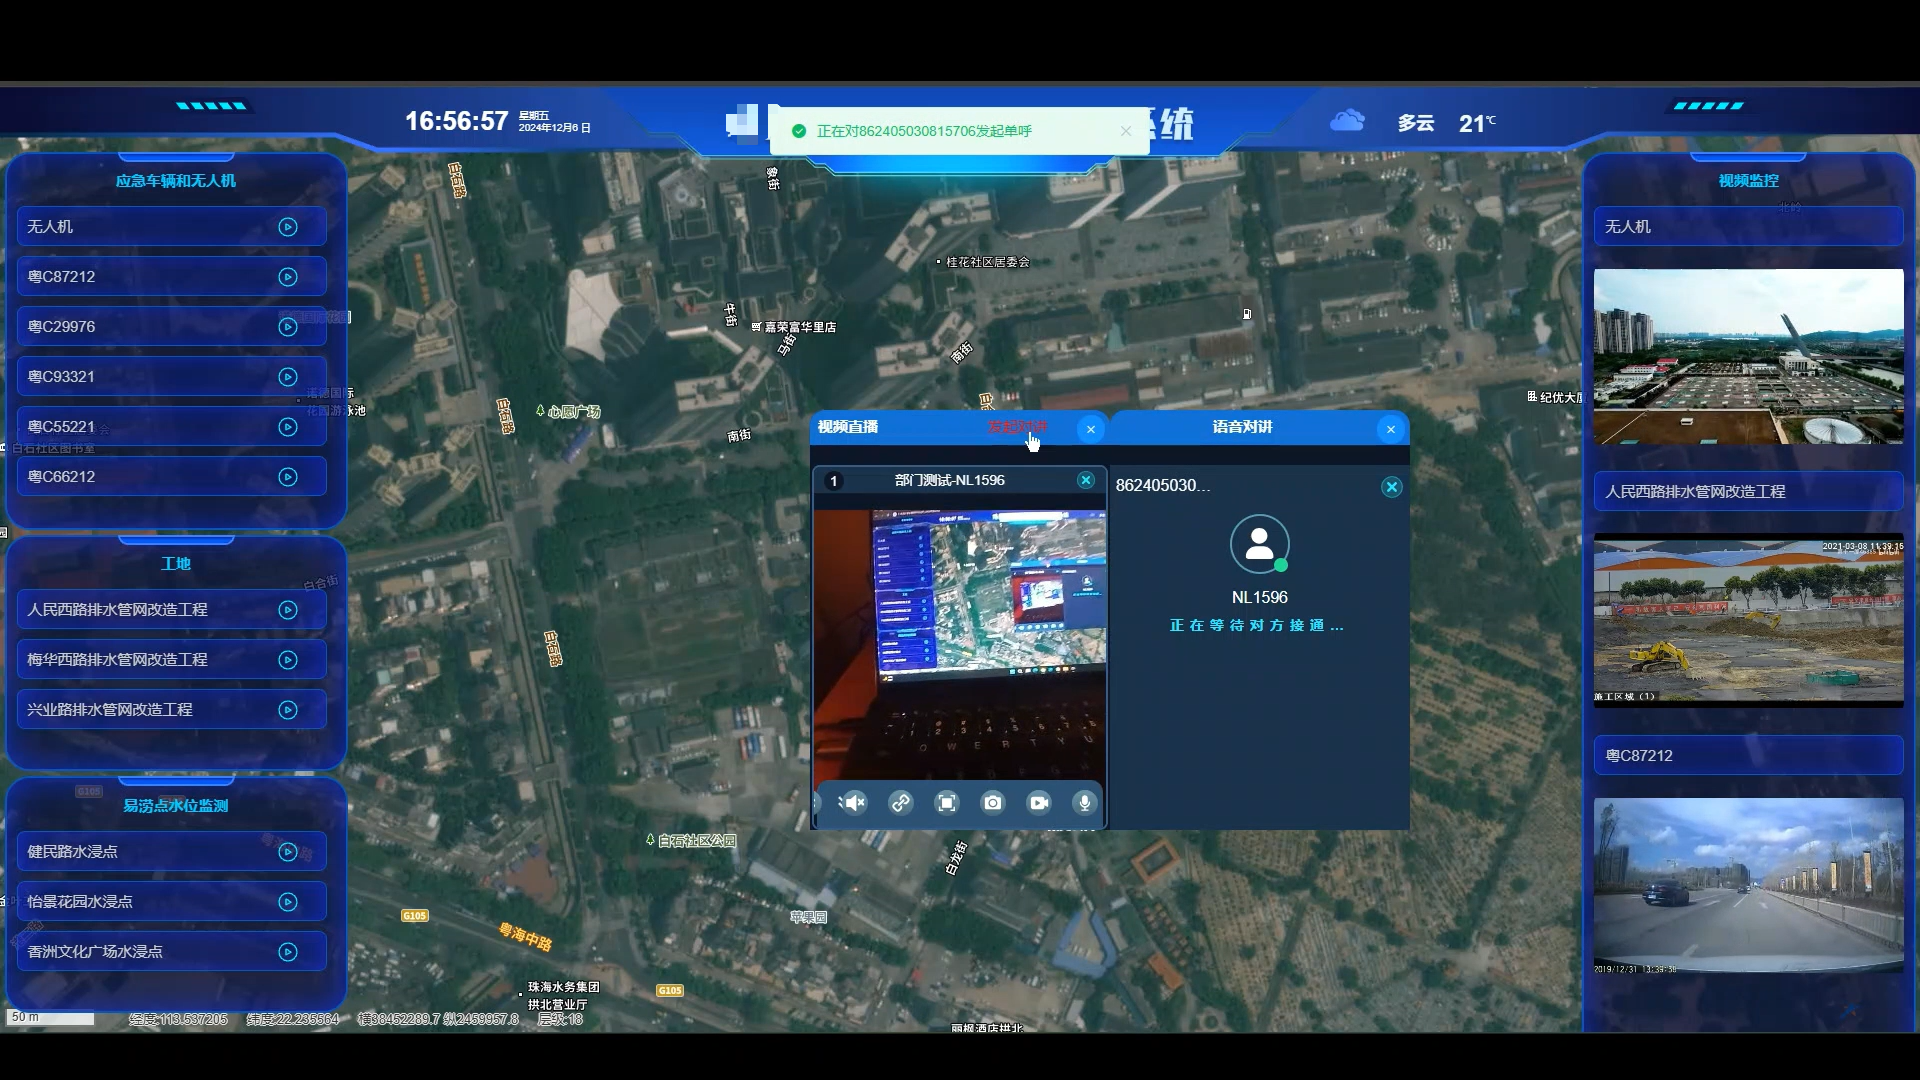Click the 视频监控 panel header
This screenshot has height=1080, width=1920.
[x=1748, y=181]
